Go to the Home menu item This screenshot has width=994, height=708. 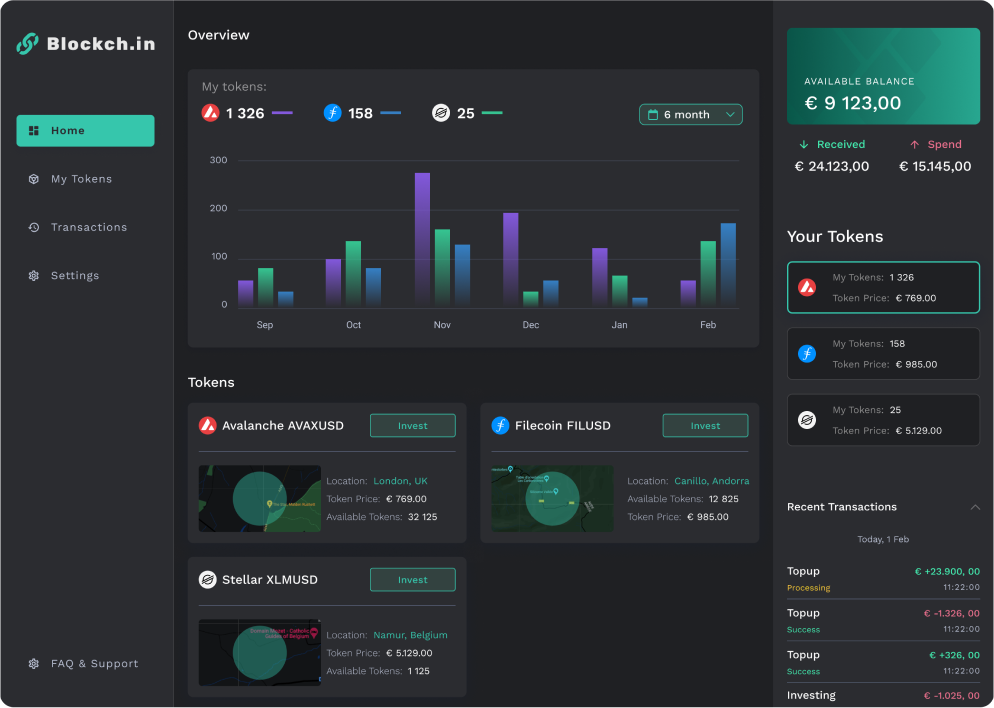(85, 131)
